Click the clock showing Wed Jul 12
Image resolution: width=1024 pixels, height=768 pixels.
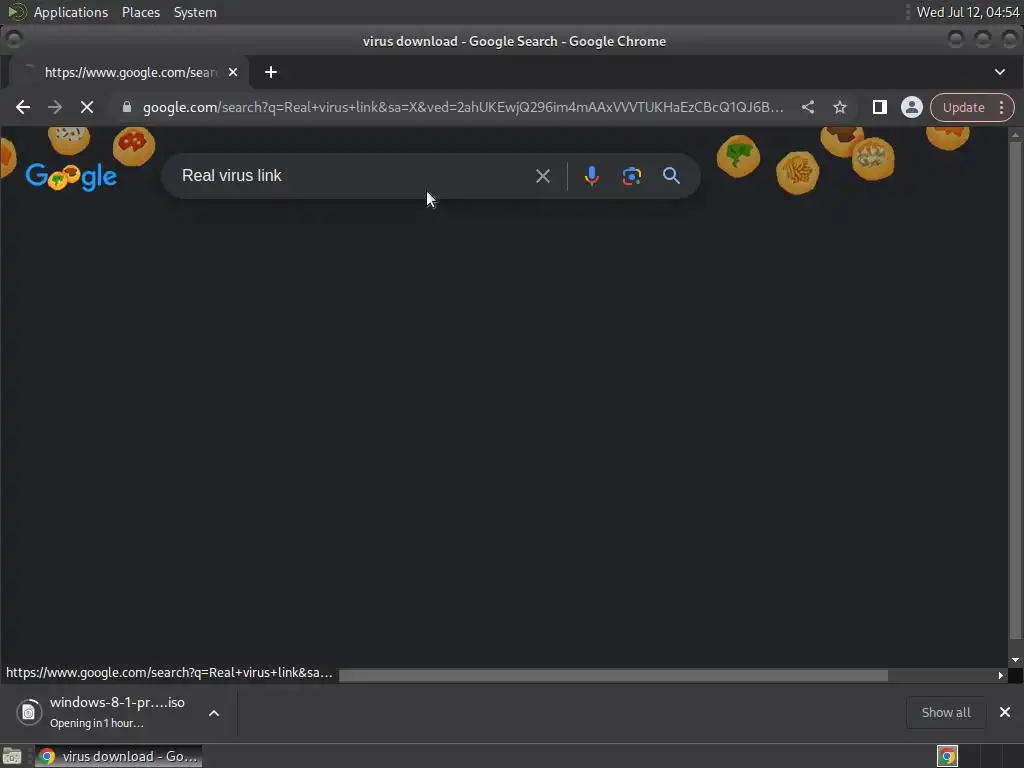(968, 12)
